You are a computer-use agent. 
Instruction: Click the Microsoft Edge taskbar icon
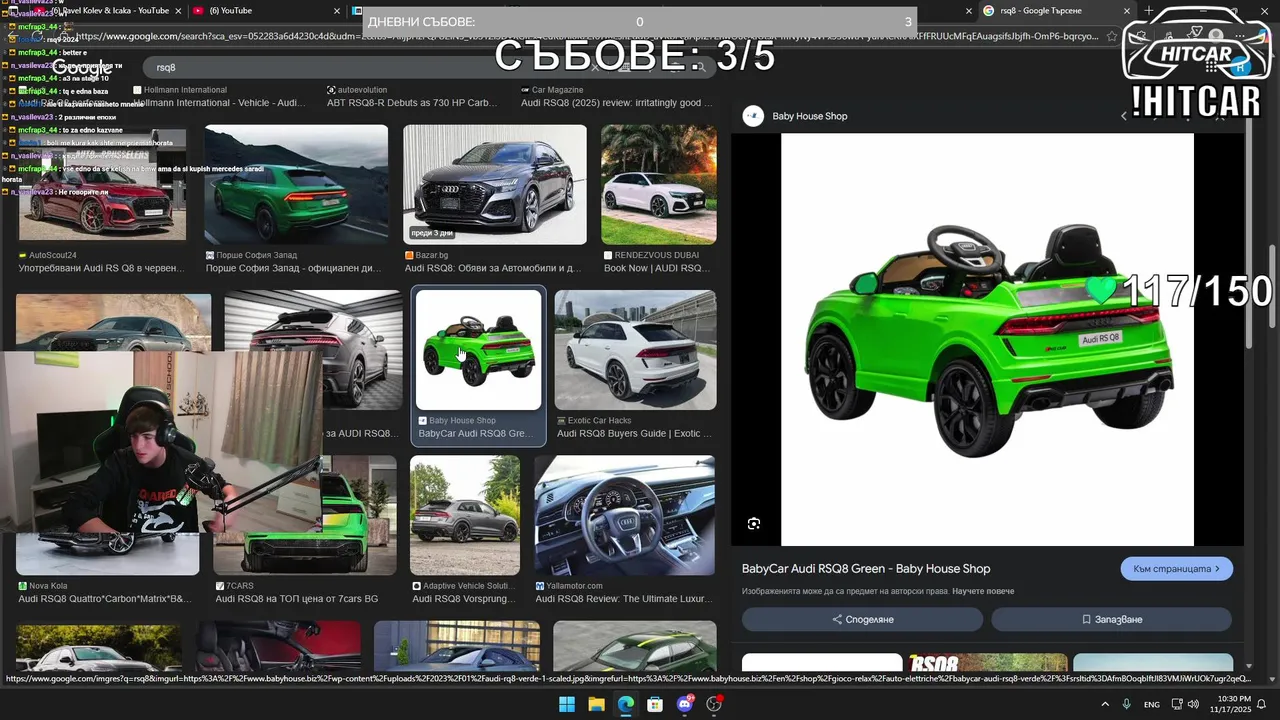[x=625, y=704]
